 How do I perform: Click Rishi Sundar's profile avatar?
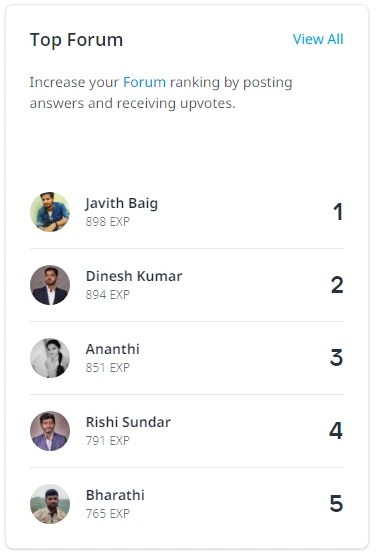[x=50, y=431]
